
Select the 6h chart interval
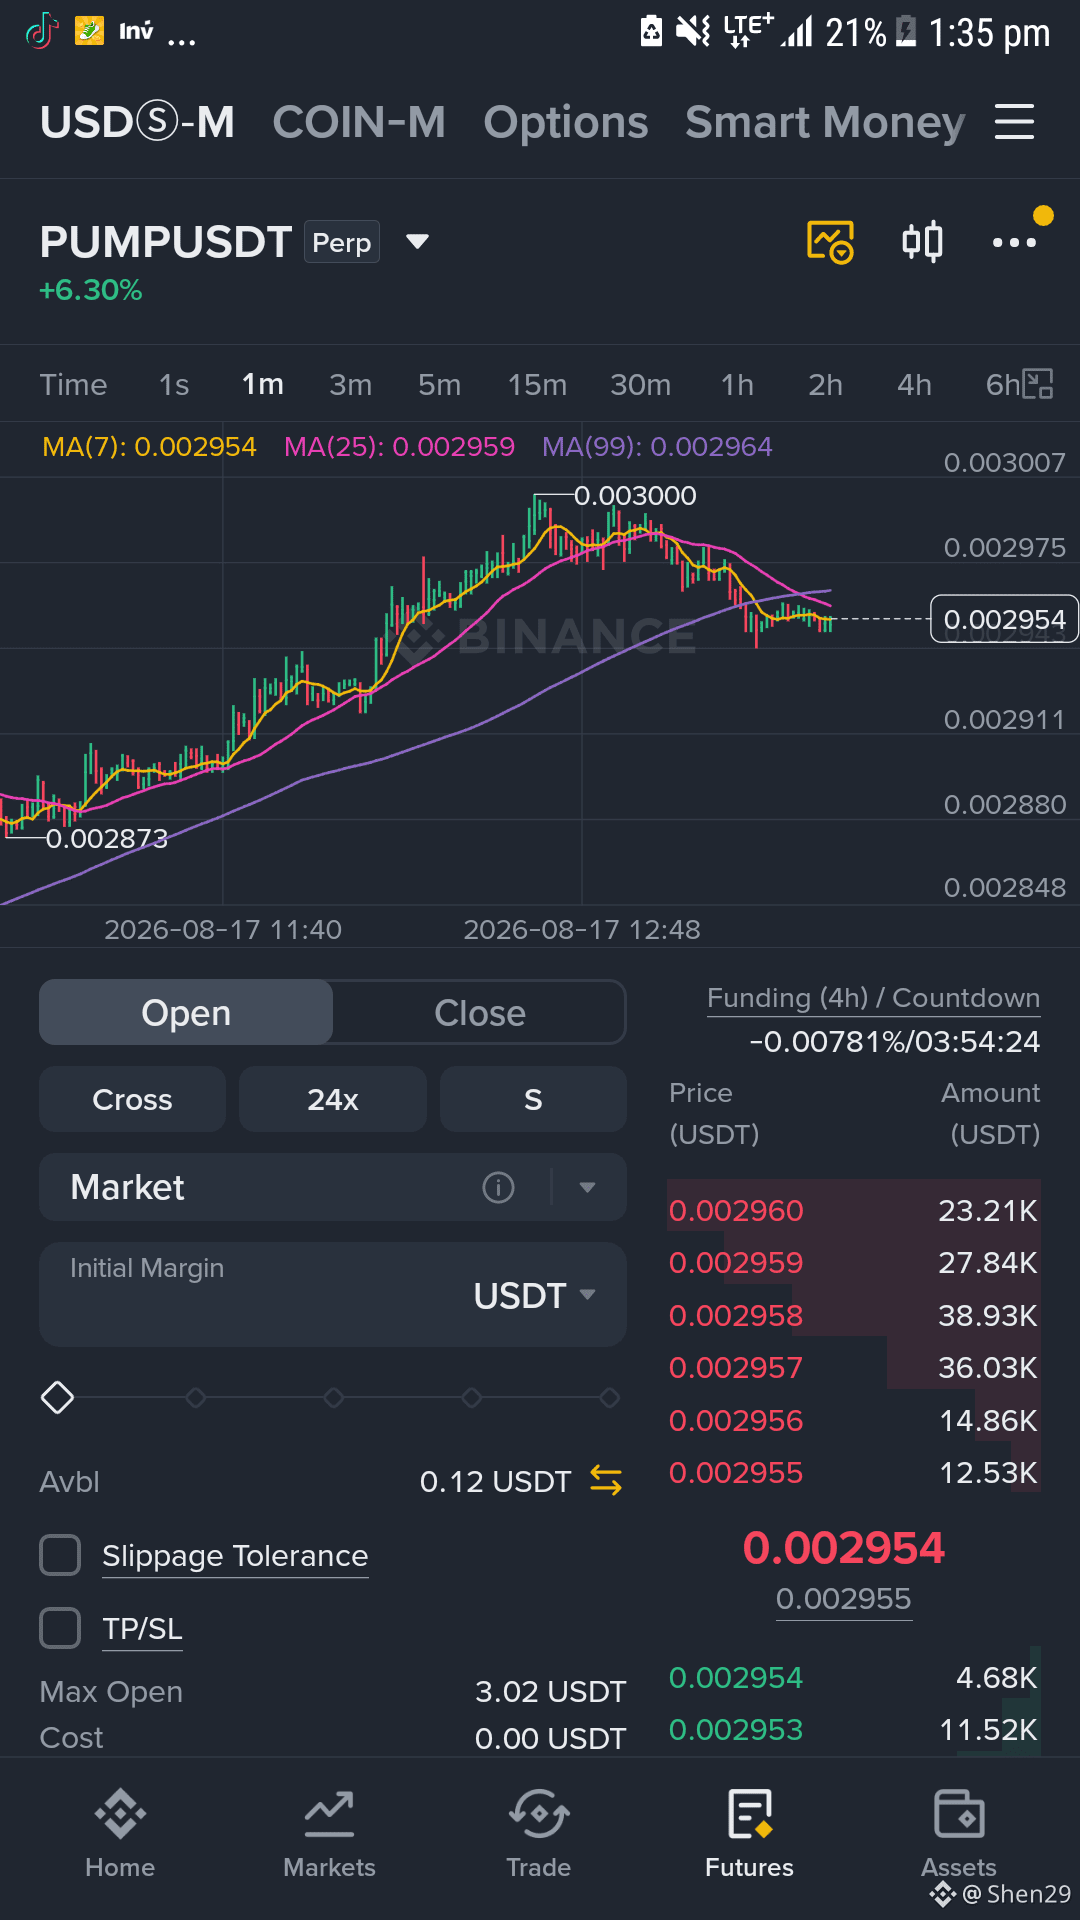coord(1003,384)
